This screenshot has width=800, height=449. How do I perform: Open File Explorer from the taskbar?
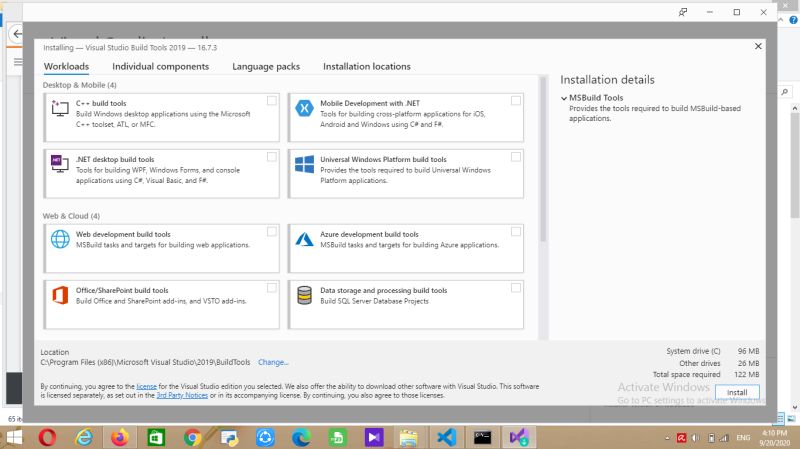coord(409,437)
